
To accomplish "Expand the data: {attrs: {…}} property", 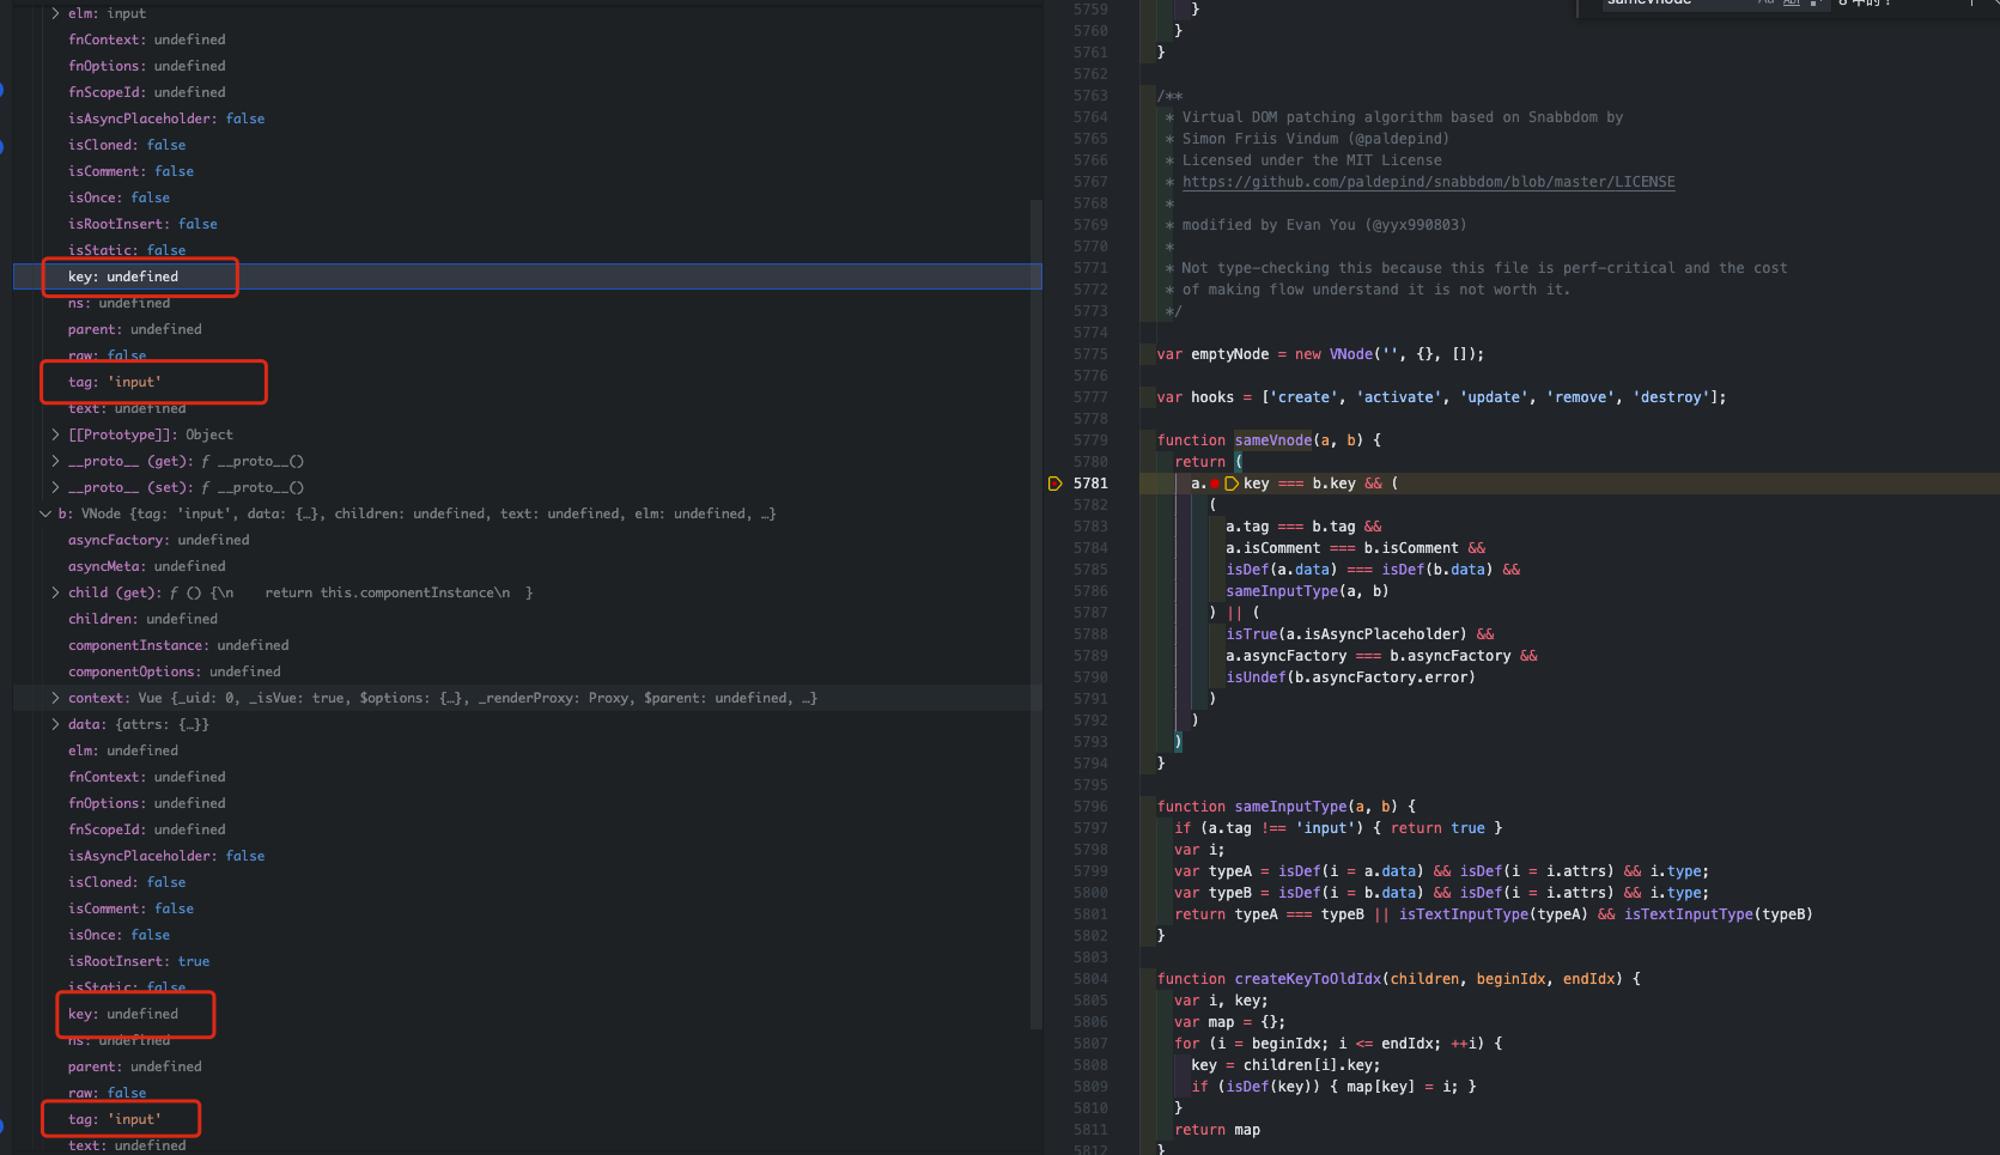I will point(56,724).
